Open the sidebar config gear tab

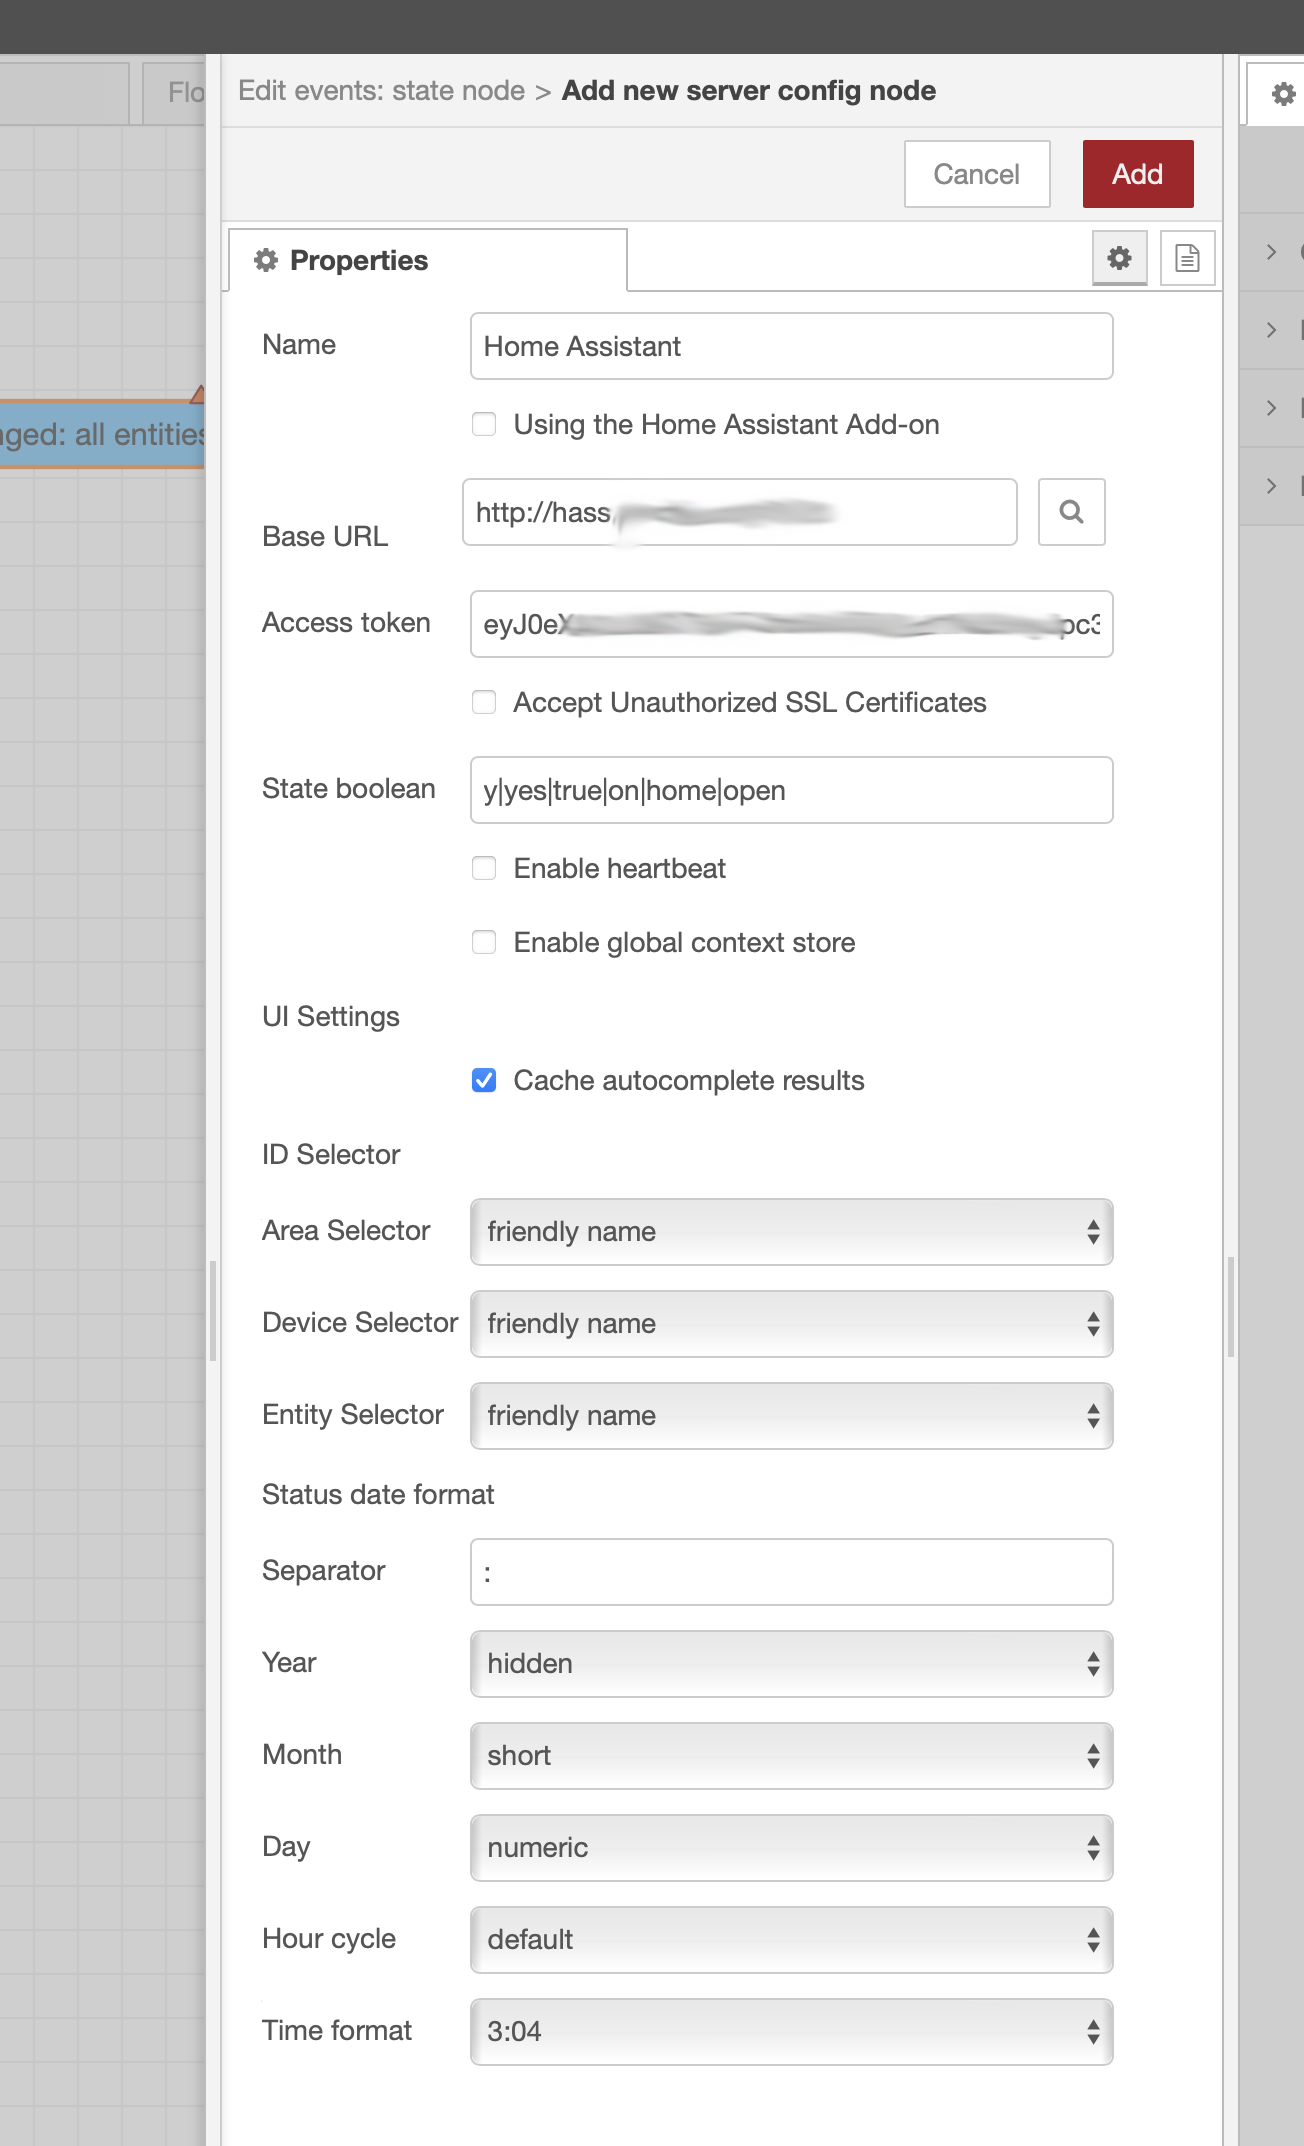click(1282, 94)
